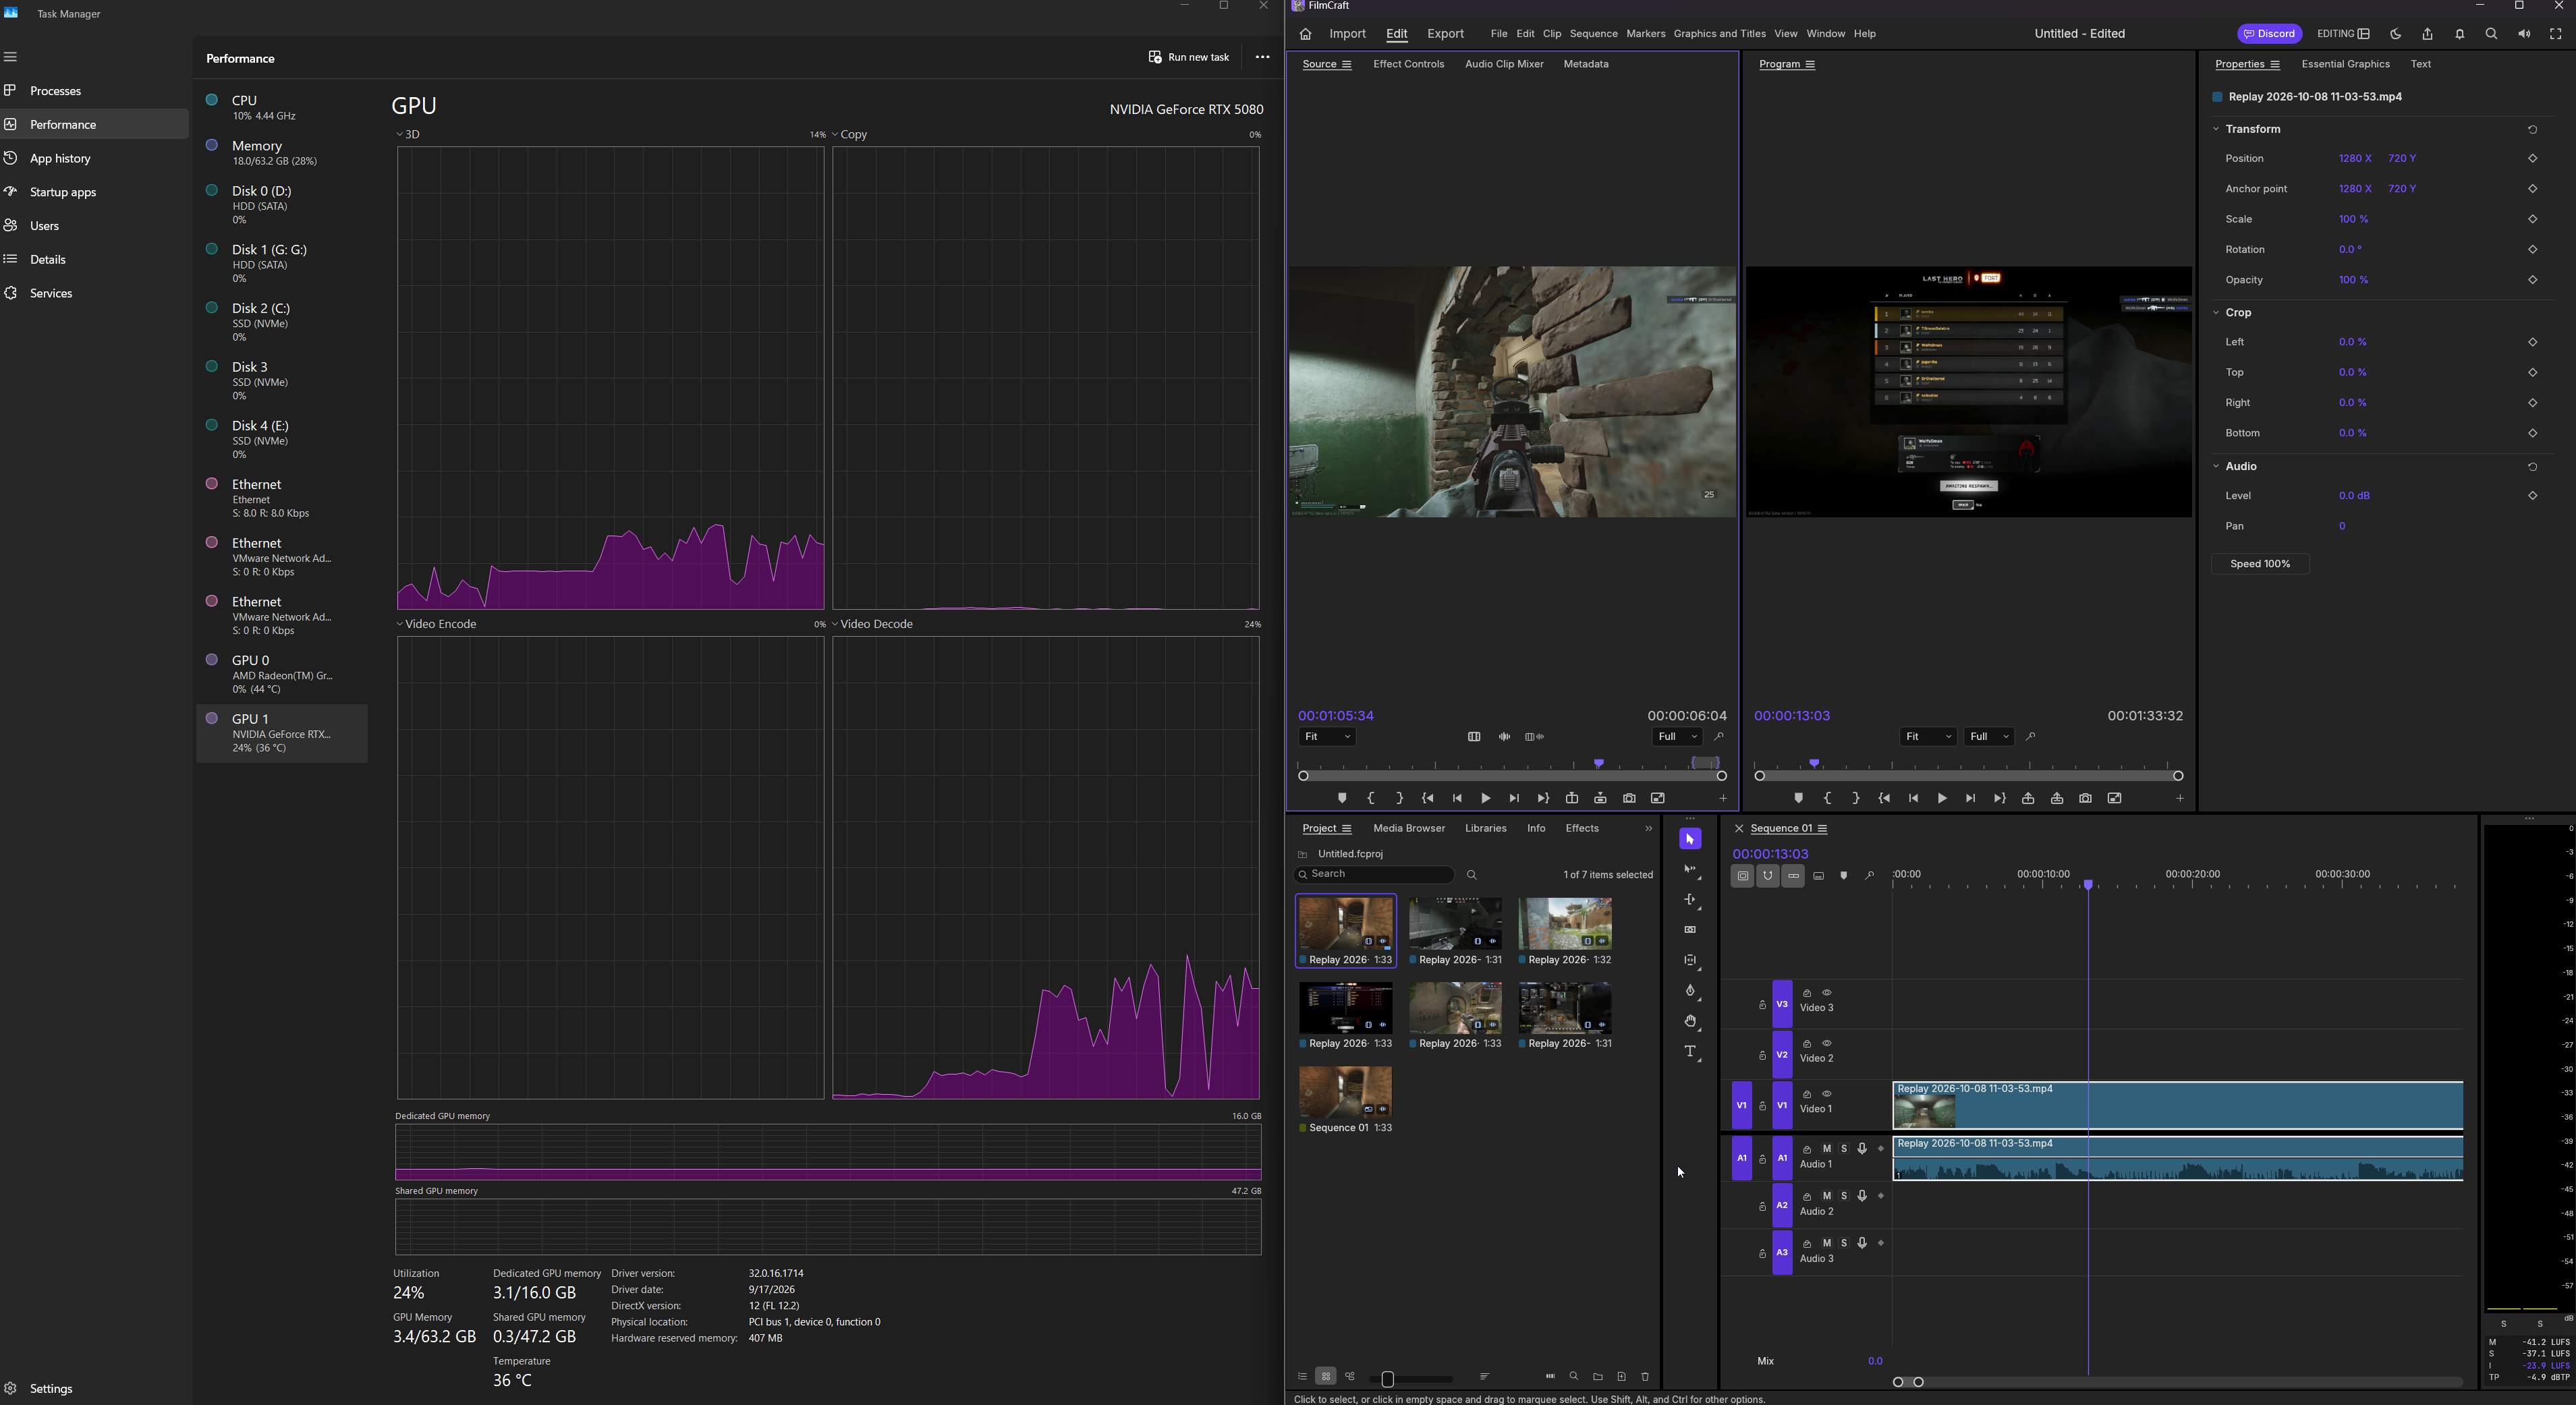Open the Media Browser tab
The image size is (2576, 1405).
1408,829
